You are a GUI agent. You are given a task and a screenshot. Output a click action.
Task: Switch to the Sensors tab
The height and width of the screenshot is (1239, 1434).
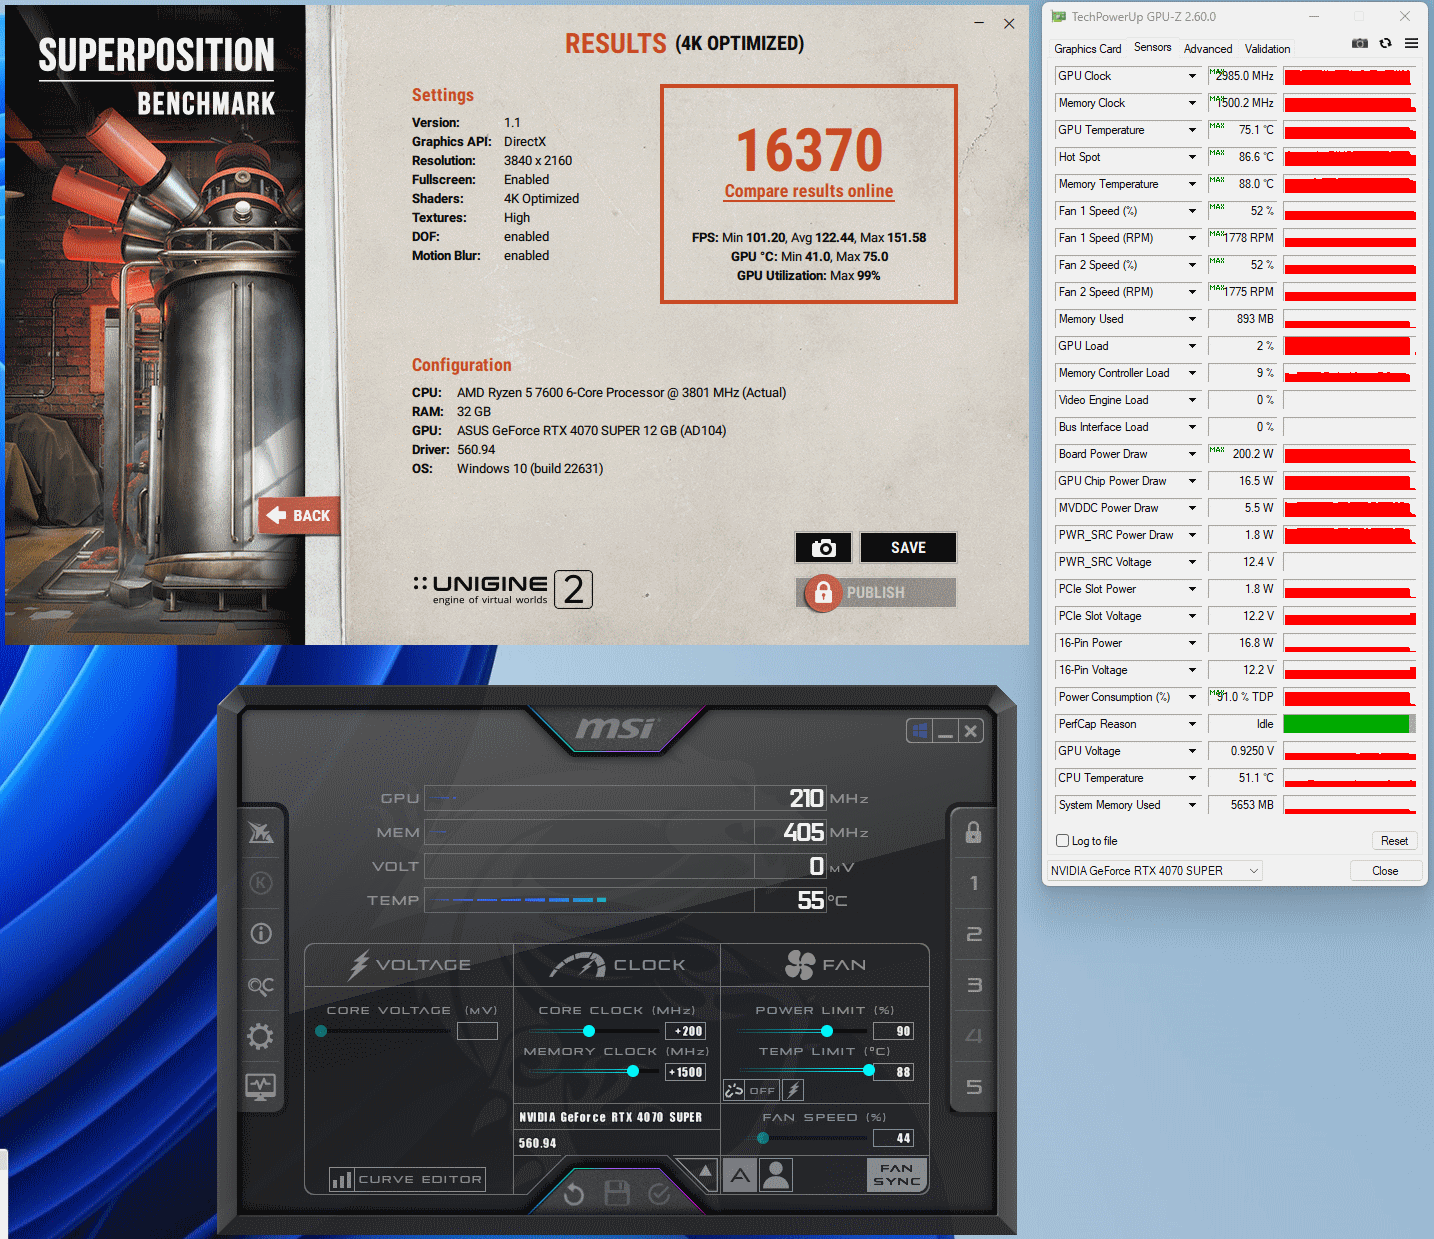(x=1152, y=47)
